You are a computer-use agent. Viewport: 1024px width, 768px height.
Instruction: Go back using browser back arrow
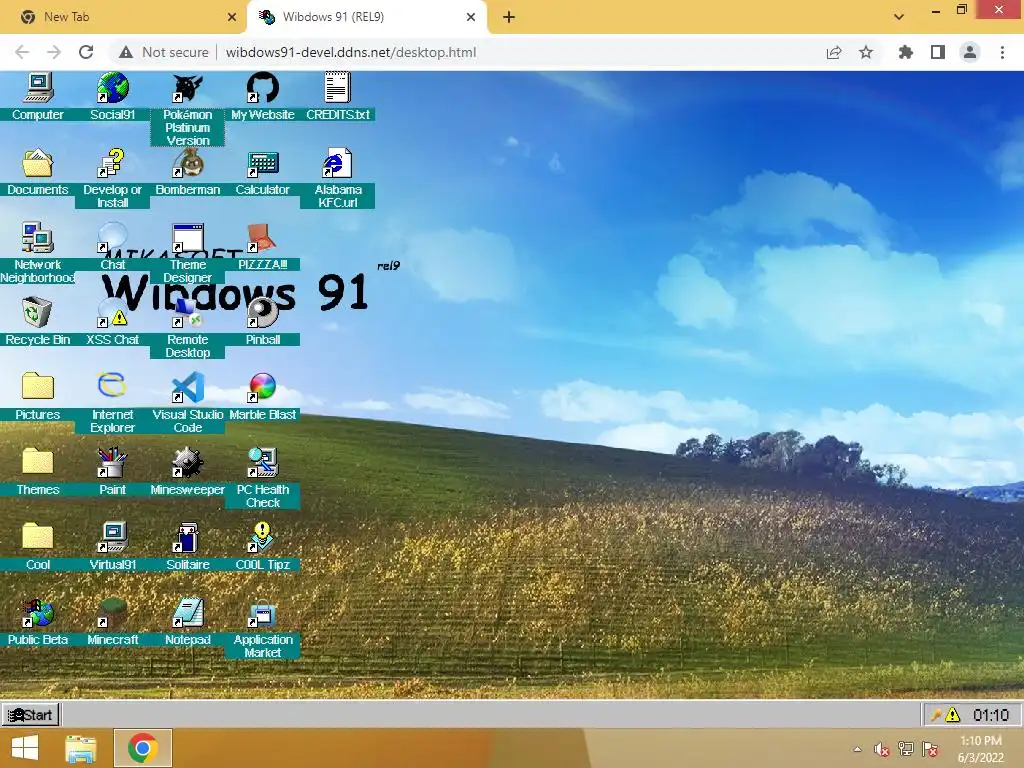pos(22,52)
